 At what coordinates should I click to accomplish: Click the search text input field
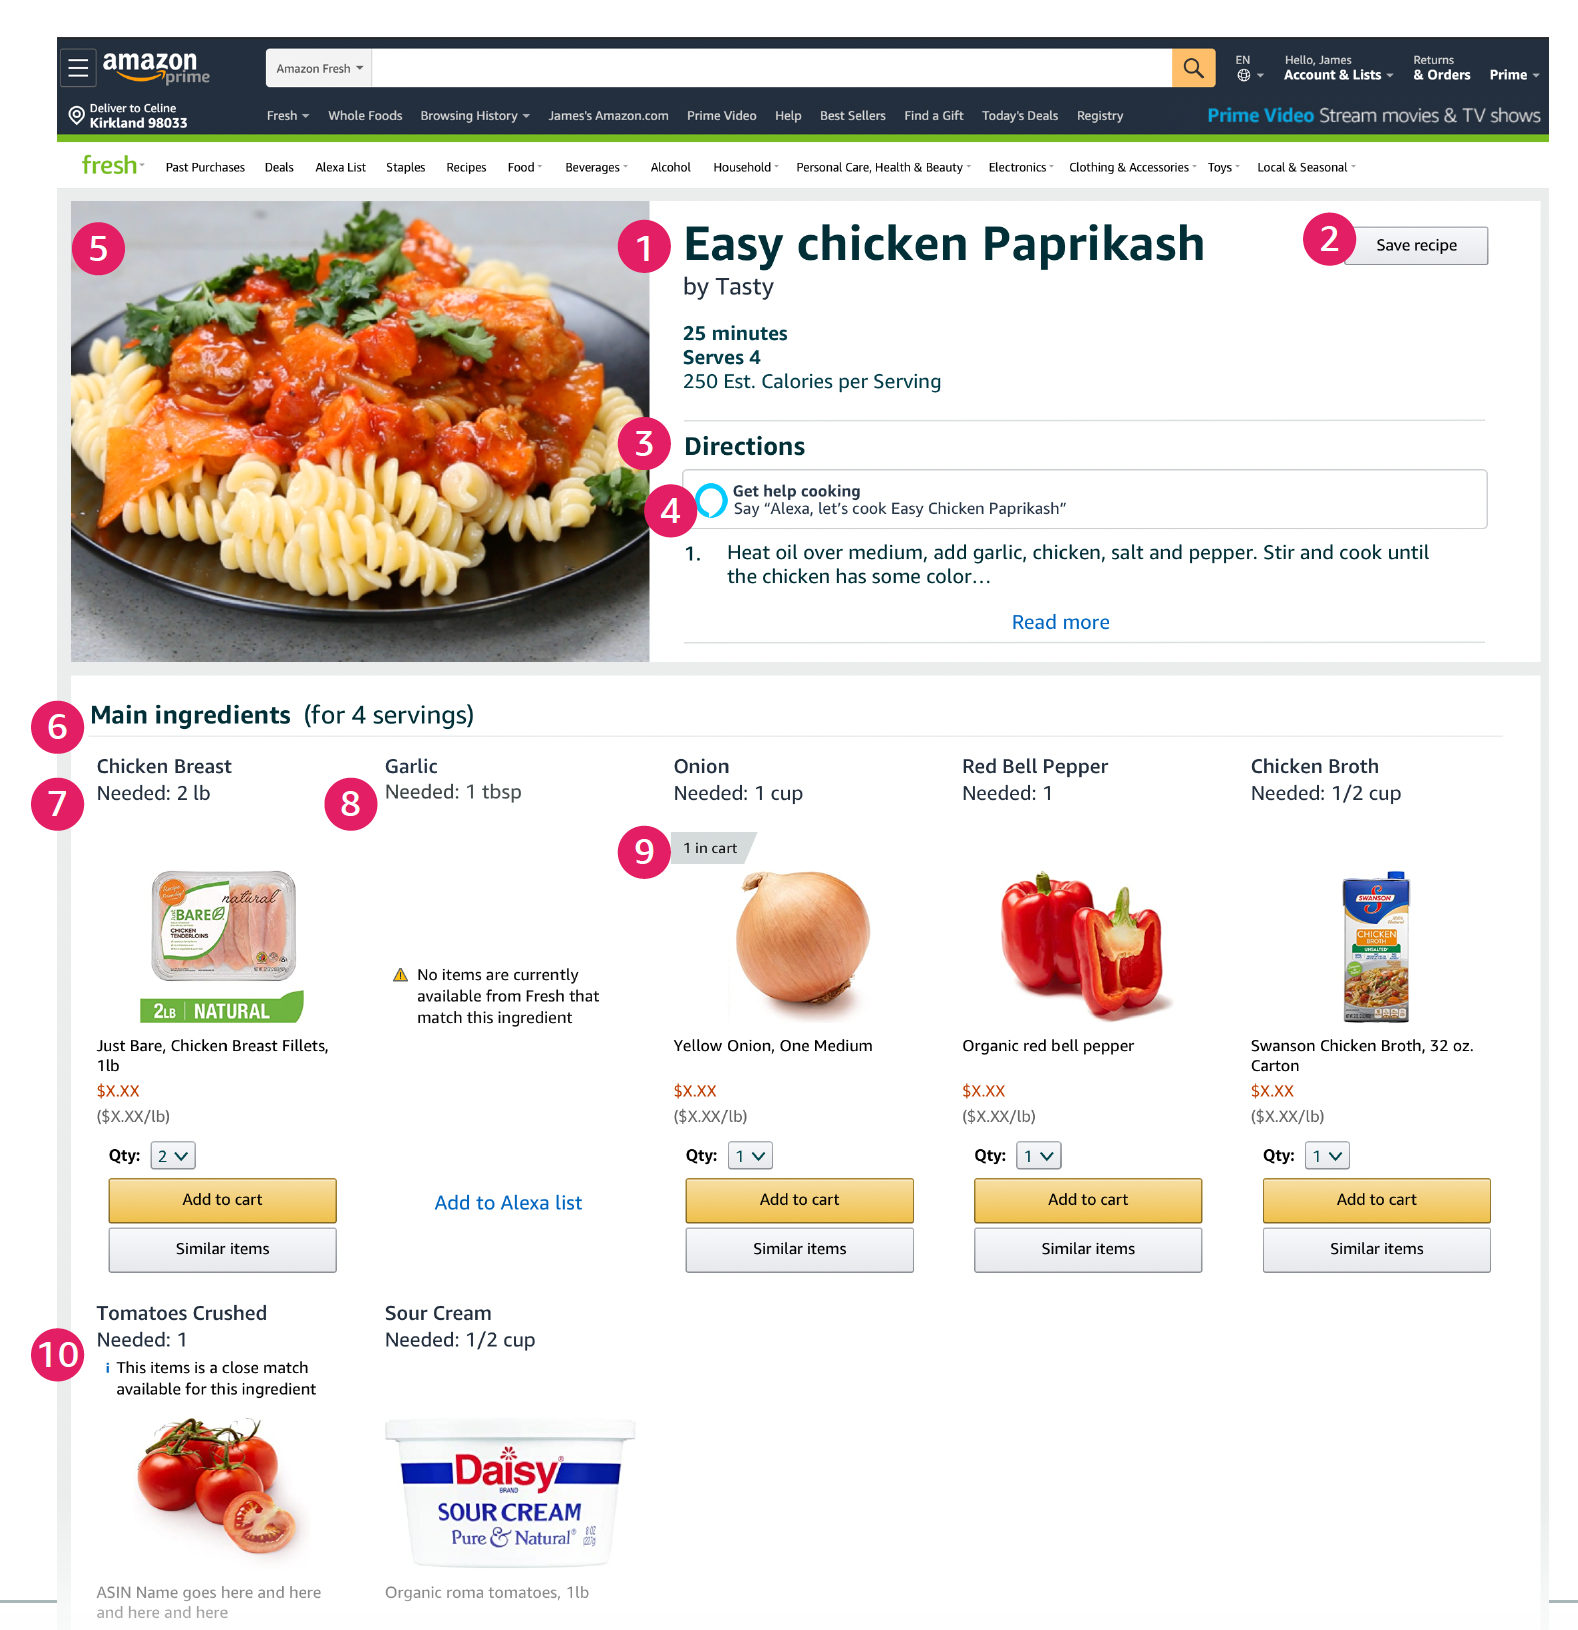[772, 68]
